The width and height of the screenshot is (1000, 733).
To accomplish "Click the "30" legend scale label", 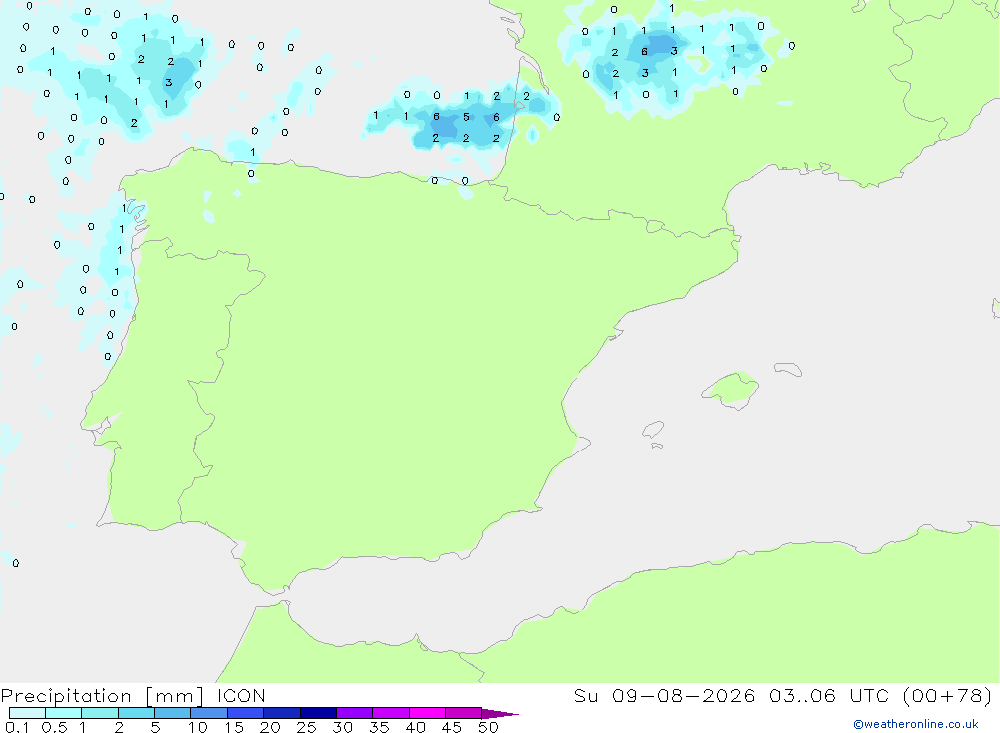I will (342, 727).
